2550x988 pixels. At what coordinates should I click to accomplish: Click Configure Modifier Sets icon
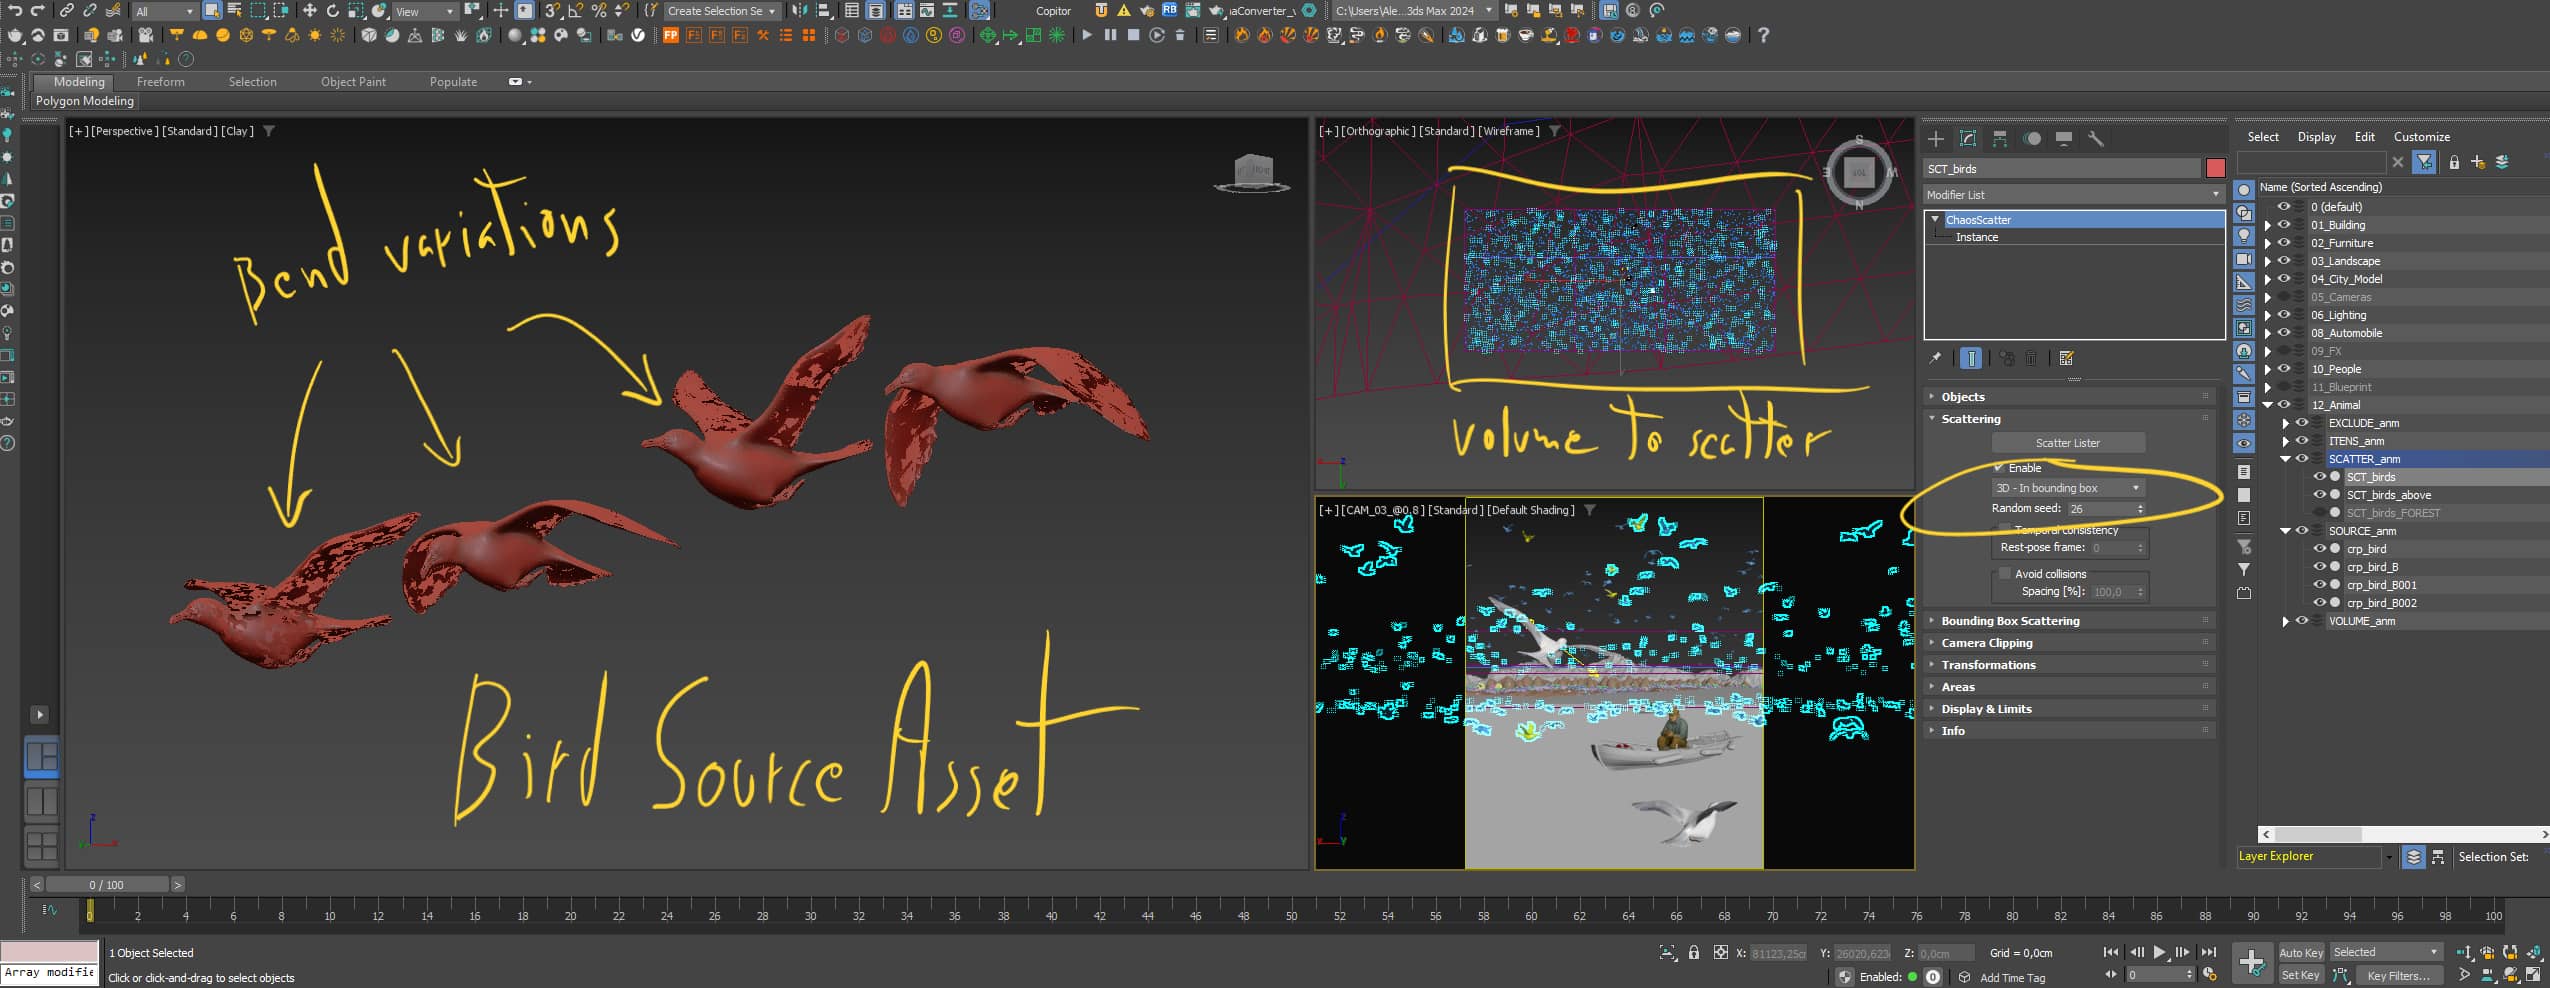[x=2067, y=358]
